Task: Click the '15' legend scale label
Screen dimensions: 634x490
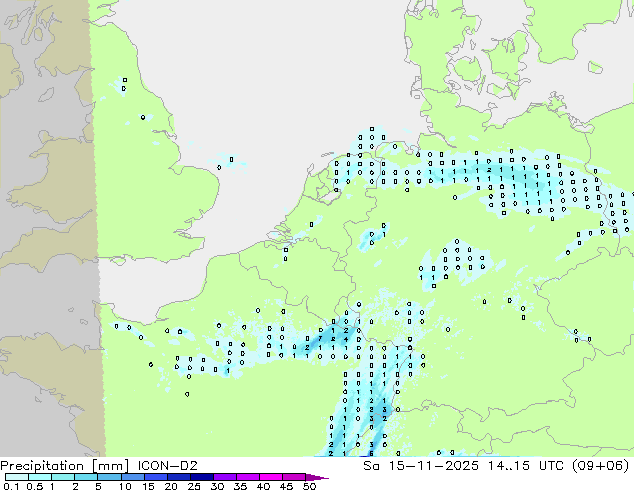Action: pyautogui.click(x=148, y=486)
